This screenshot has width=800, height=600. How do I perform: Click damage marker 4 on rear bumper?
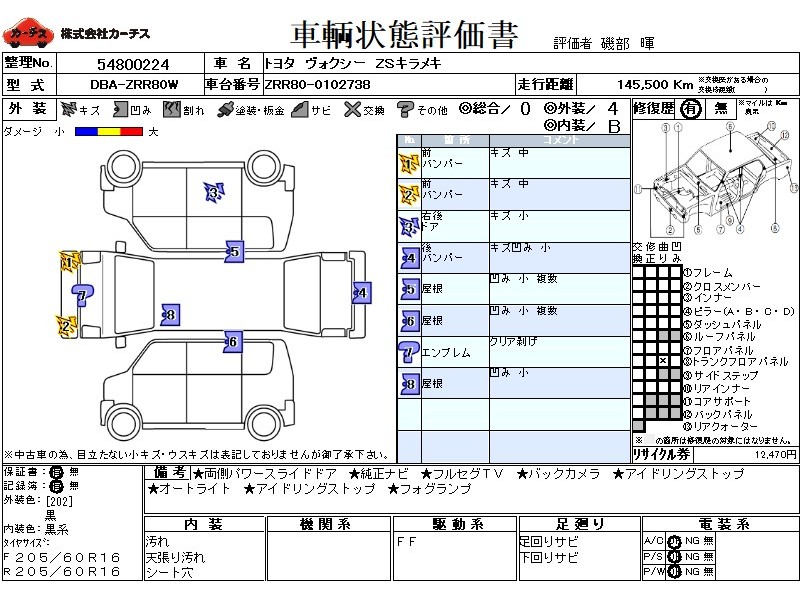click(x=362, y=293)
